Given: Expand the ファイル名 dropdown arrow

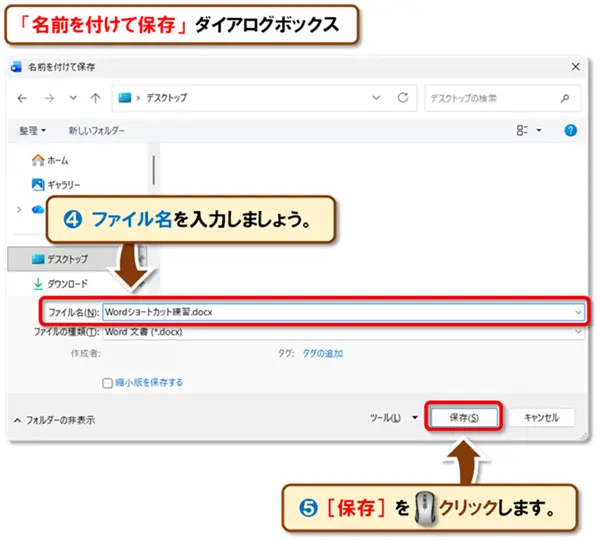Looking at the screenshot, I should tap(578, 312).
